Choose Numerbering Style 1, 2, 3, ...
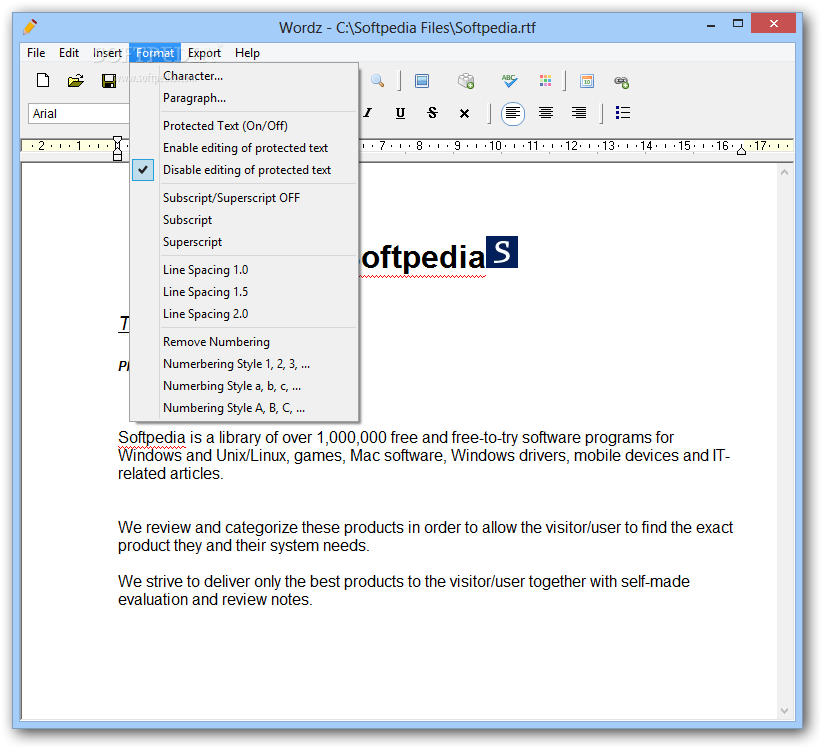Viewport: 823px width, 749px height. [x=245, y=364]
